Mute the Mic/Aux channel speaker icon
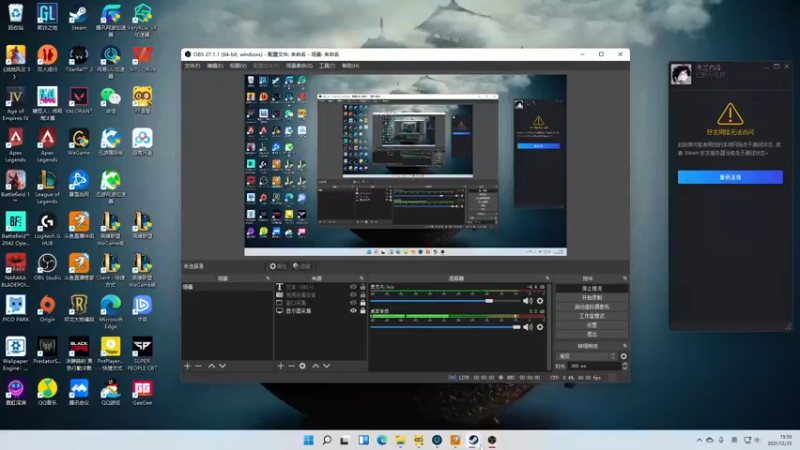 click(x=528, y=301)
